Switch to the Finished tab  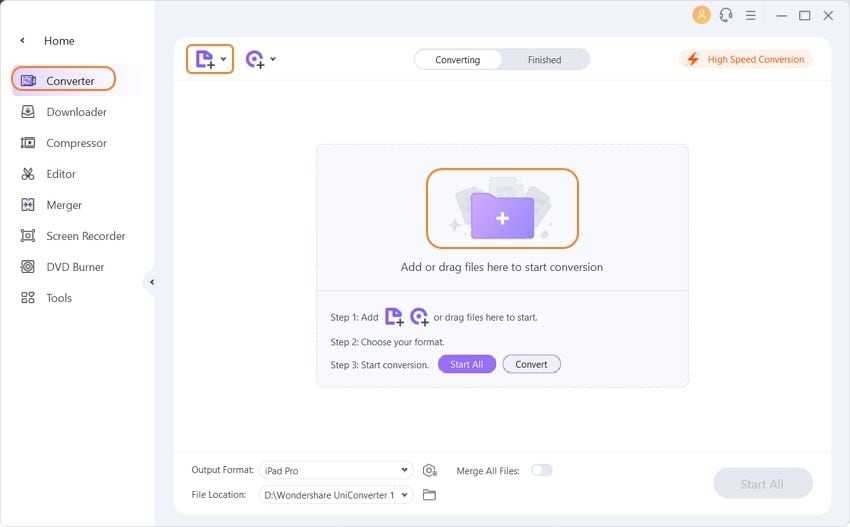pyautogui.click(x=544, y=60)
